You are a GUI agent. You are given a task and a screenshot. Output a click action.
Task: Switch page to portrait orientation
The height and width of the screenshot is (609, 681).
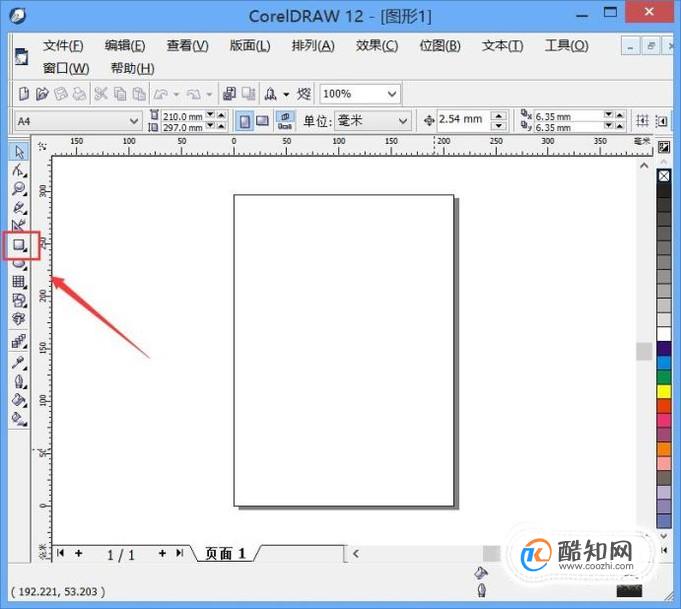tap(245, 121)
